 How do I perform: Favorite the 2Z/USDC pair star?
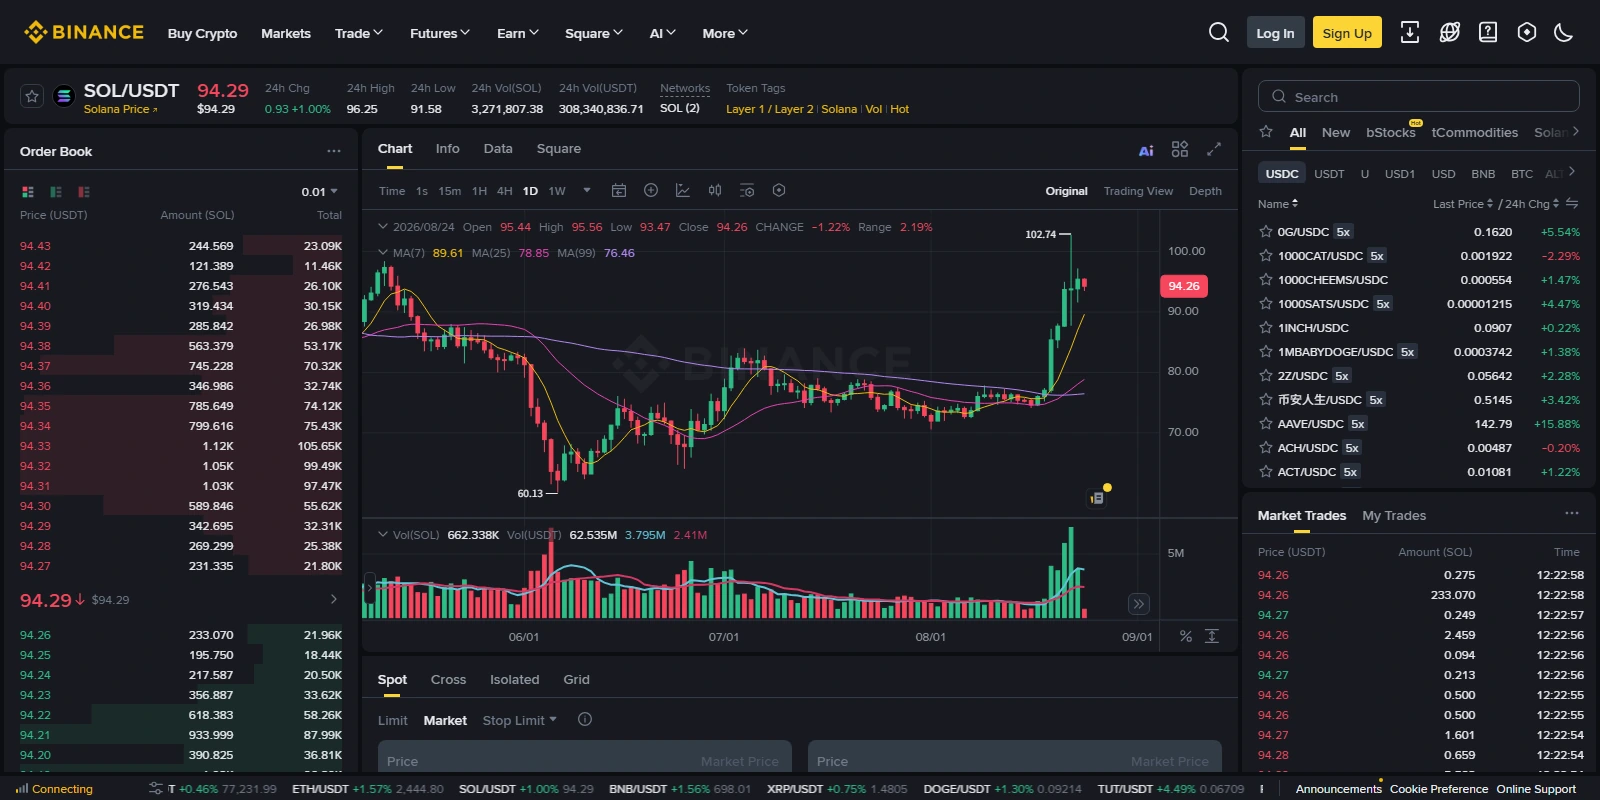tap(1265, 376)
